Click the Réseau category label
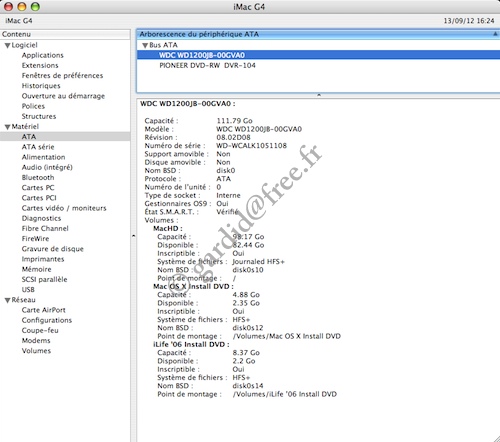The image size is (500, 442). point(23,300)
